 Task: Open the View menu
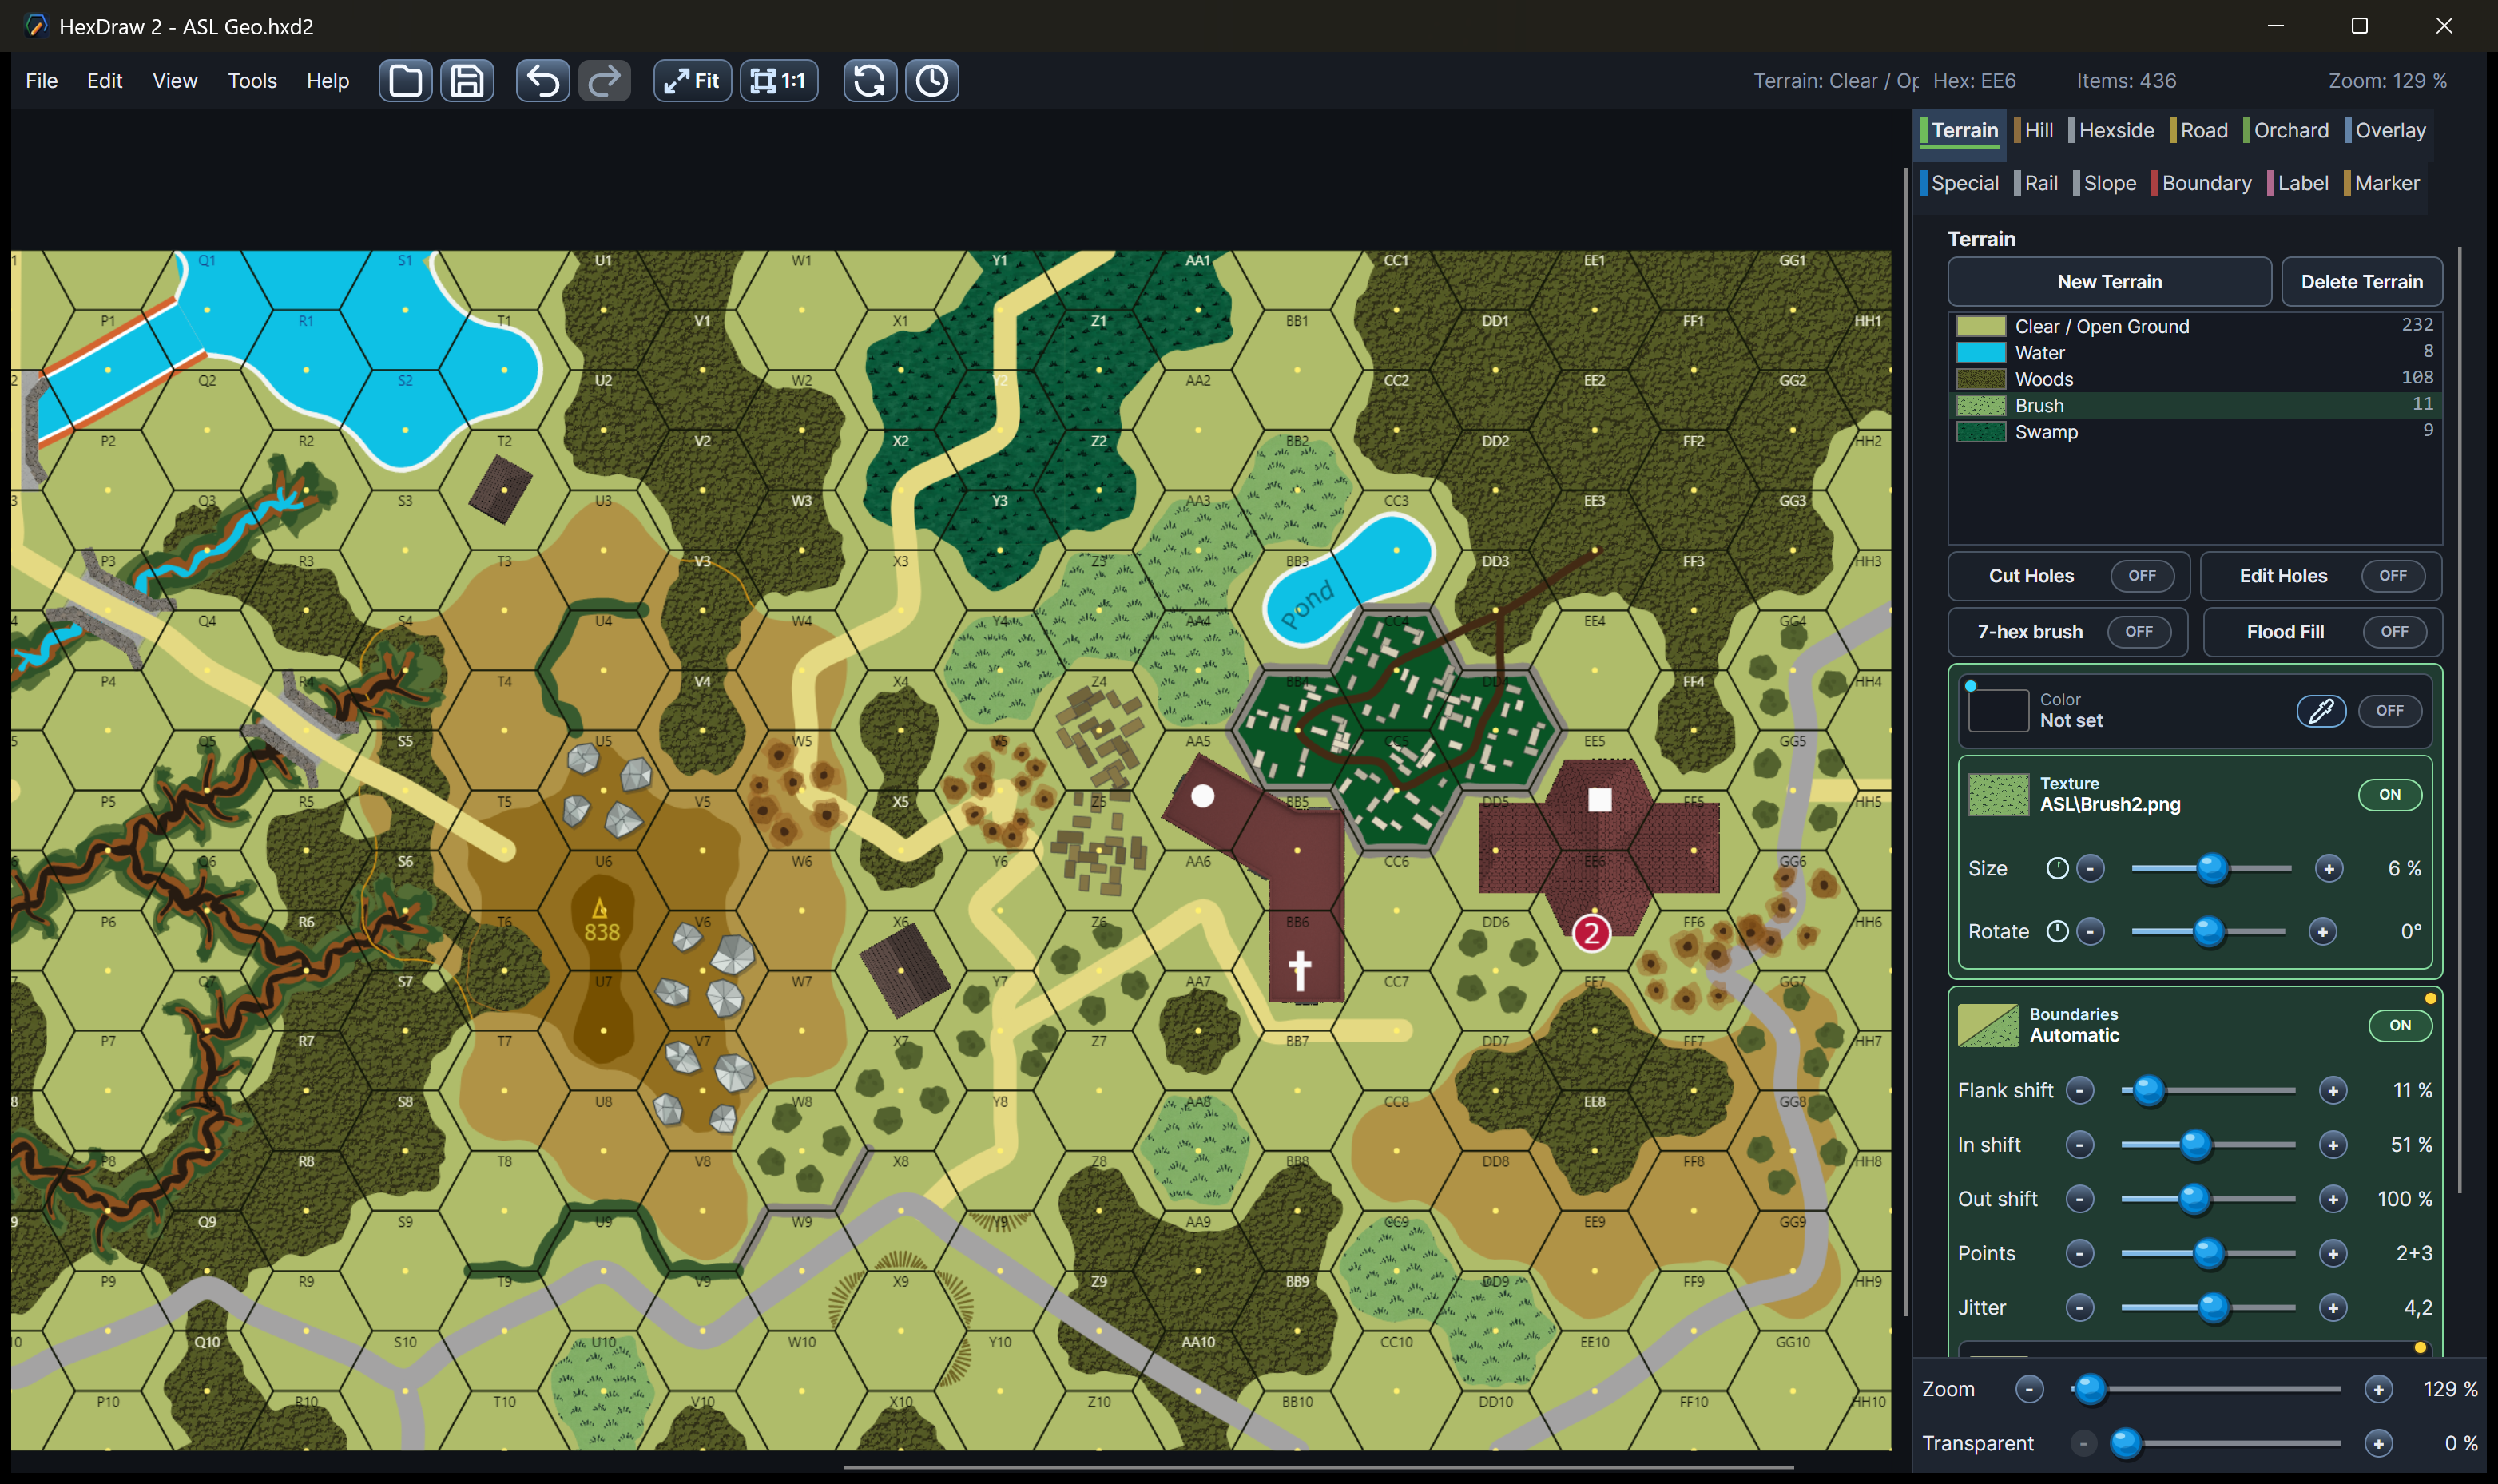pyautogui.click(x=175, y=81)
